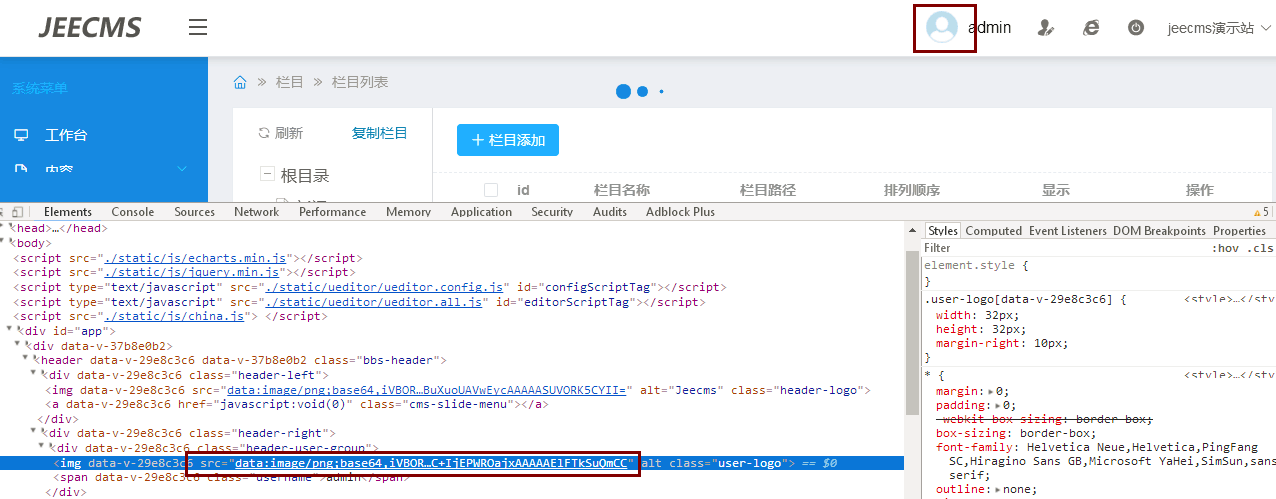Select the Event Listeners sidebar tab
The height and width of the screenshot is (499, 1276).
point(1068,231)
